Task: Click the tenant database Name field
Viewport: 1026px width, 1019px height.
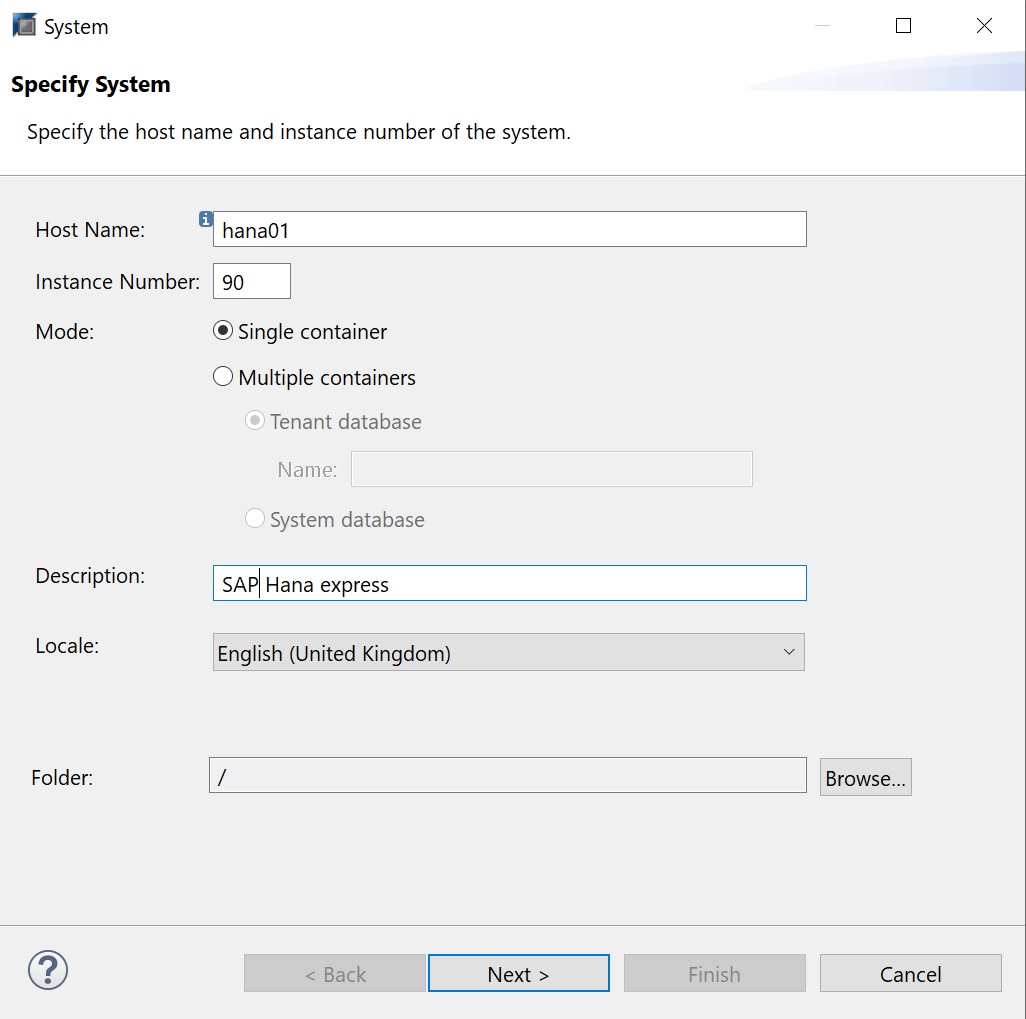Action: coord(551,469)
